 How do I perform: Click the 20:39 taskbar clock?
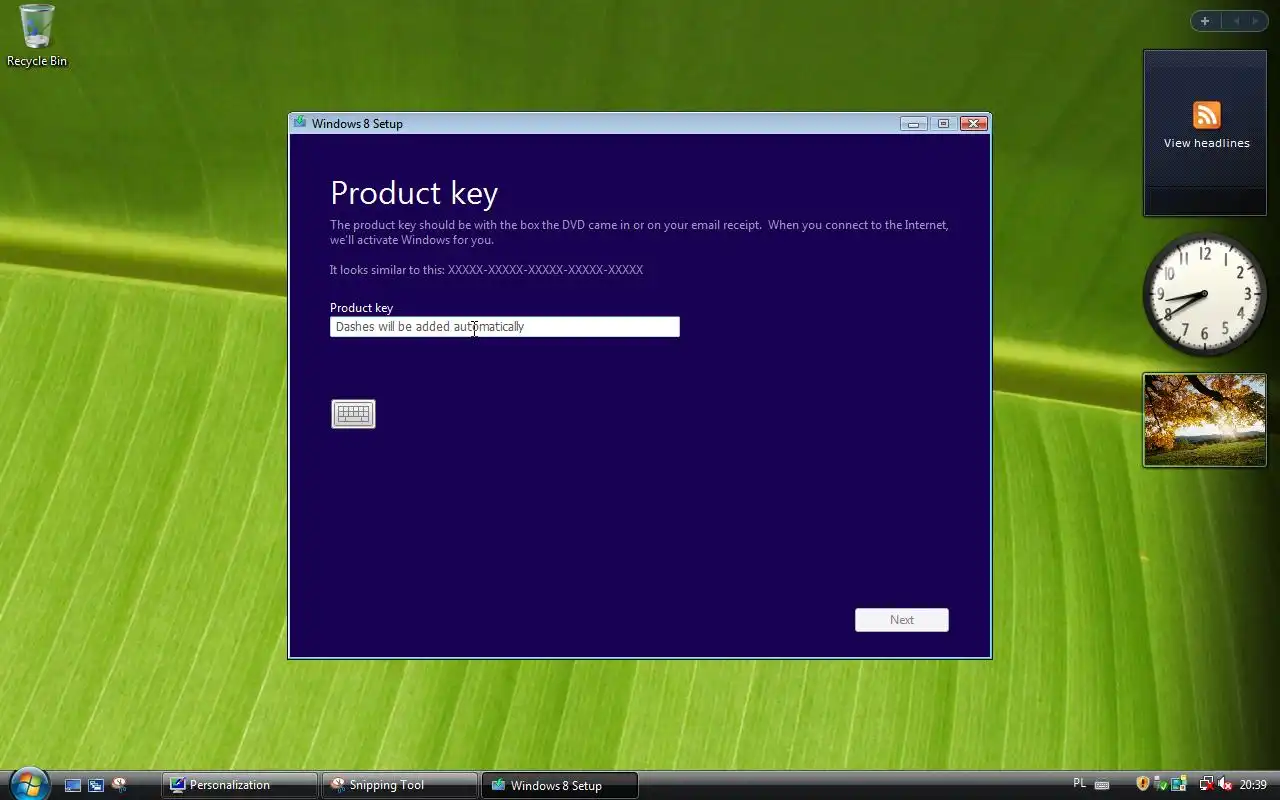1253,785
